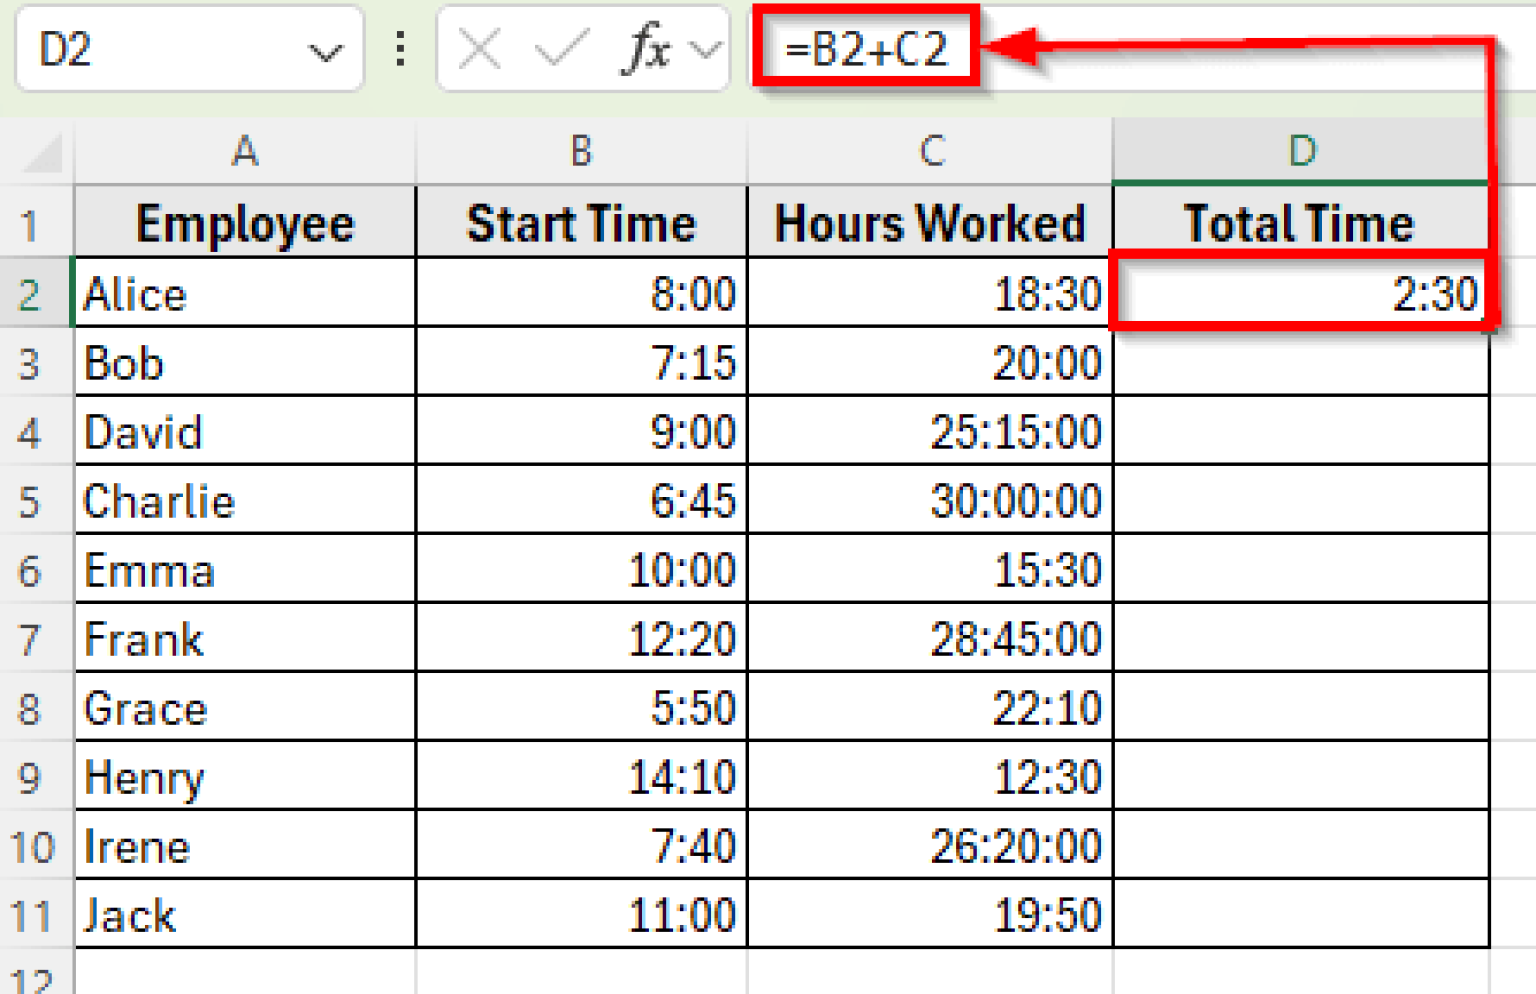Select row header 2 next to Alice

[x=35, y=293]
